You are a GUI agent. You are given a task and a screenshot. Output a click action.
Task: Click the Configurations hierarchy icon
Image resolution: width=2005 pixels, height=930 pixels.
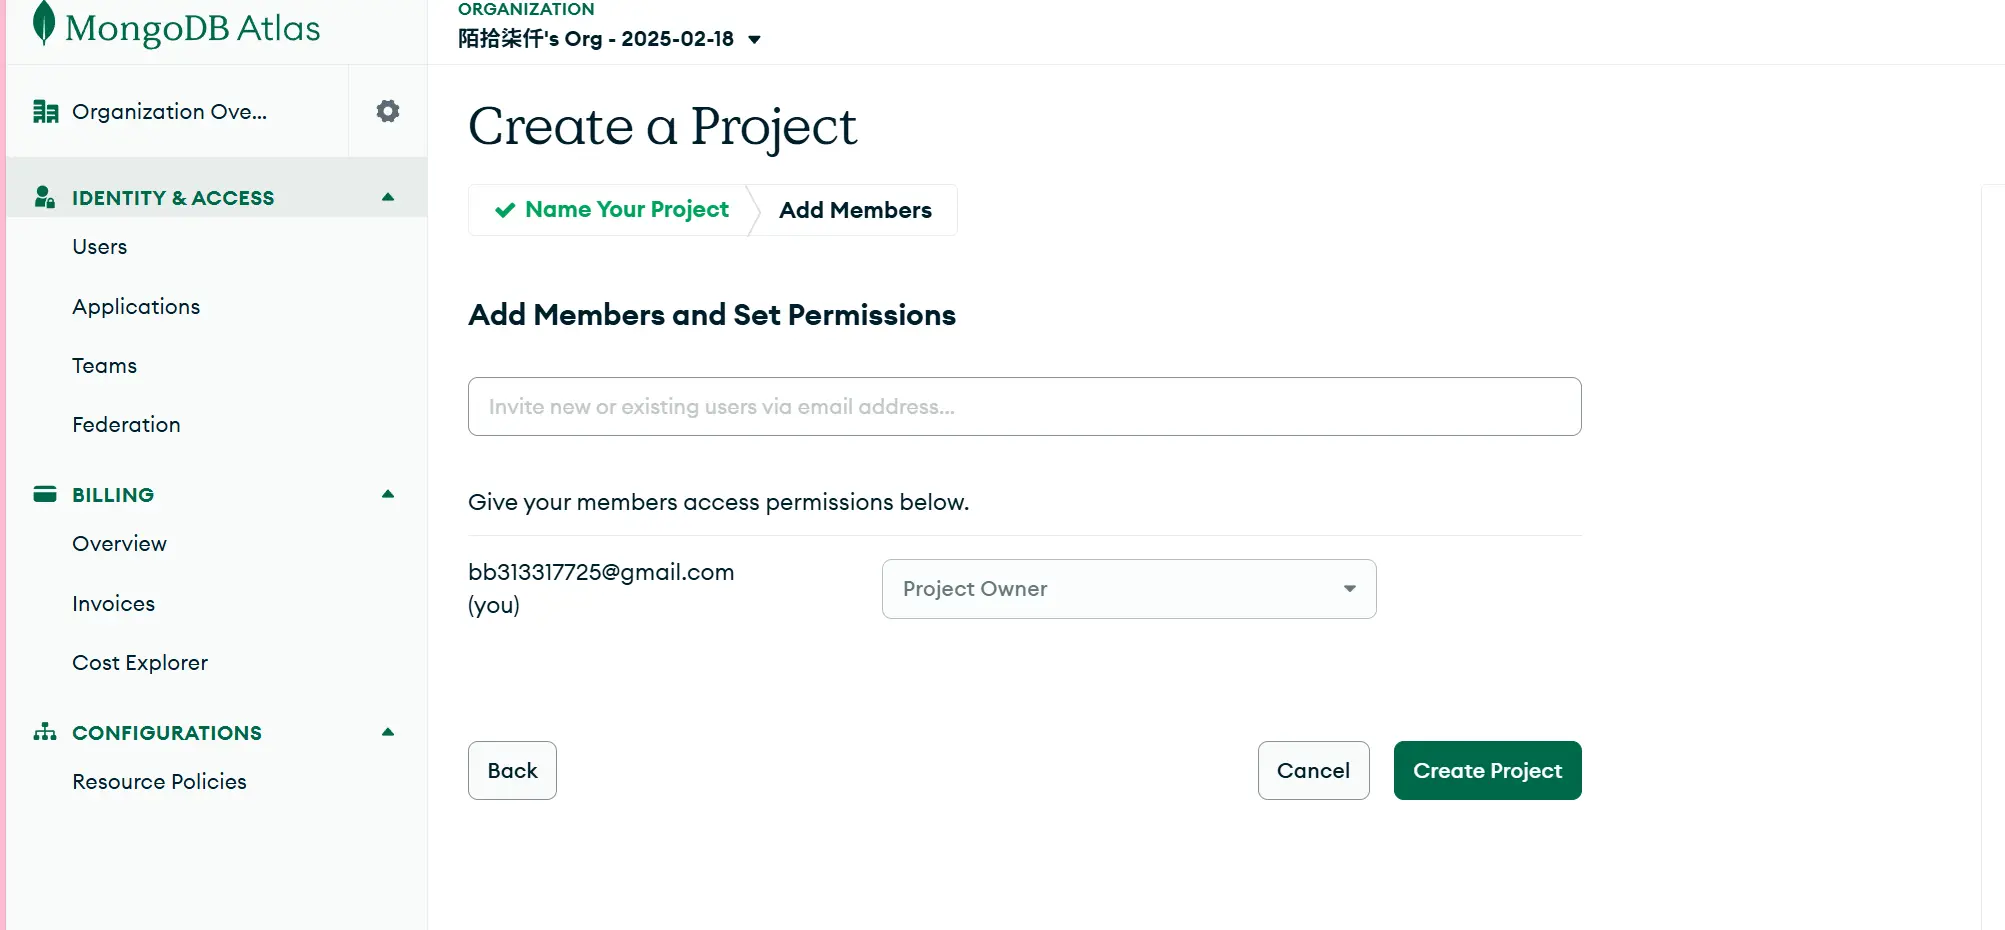(x=45, y=732)
